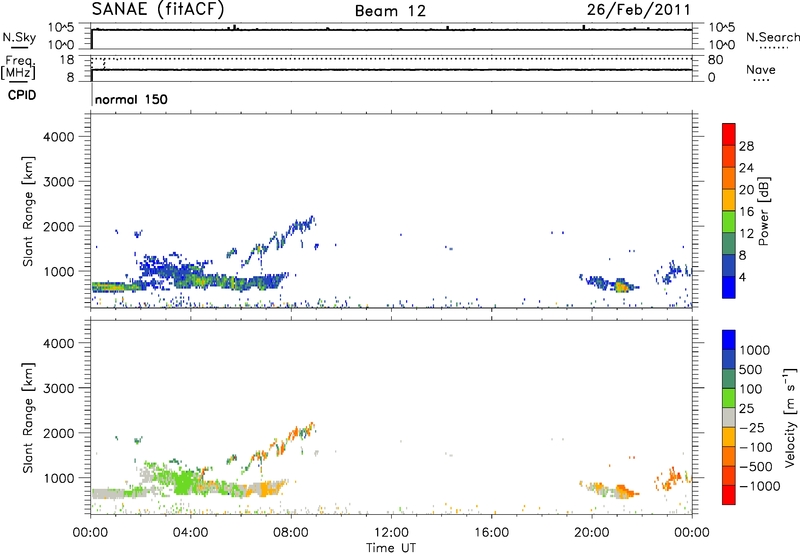The height and width of the screenshot is (554, 800).
Task: Click the "-1000" Velocity colorbar value
Action: pyautogui.click(x=760, y=486)
